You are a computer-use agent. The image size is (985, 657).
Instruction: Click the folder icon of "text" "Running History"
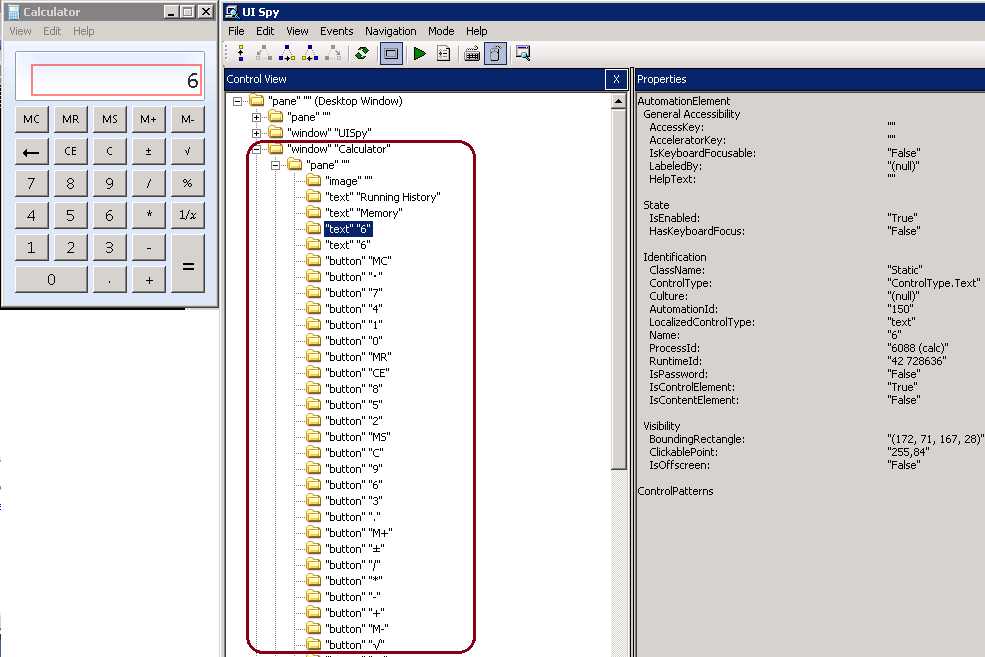tap(313, 197)
